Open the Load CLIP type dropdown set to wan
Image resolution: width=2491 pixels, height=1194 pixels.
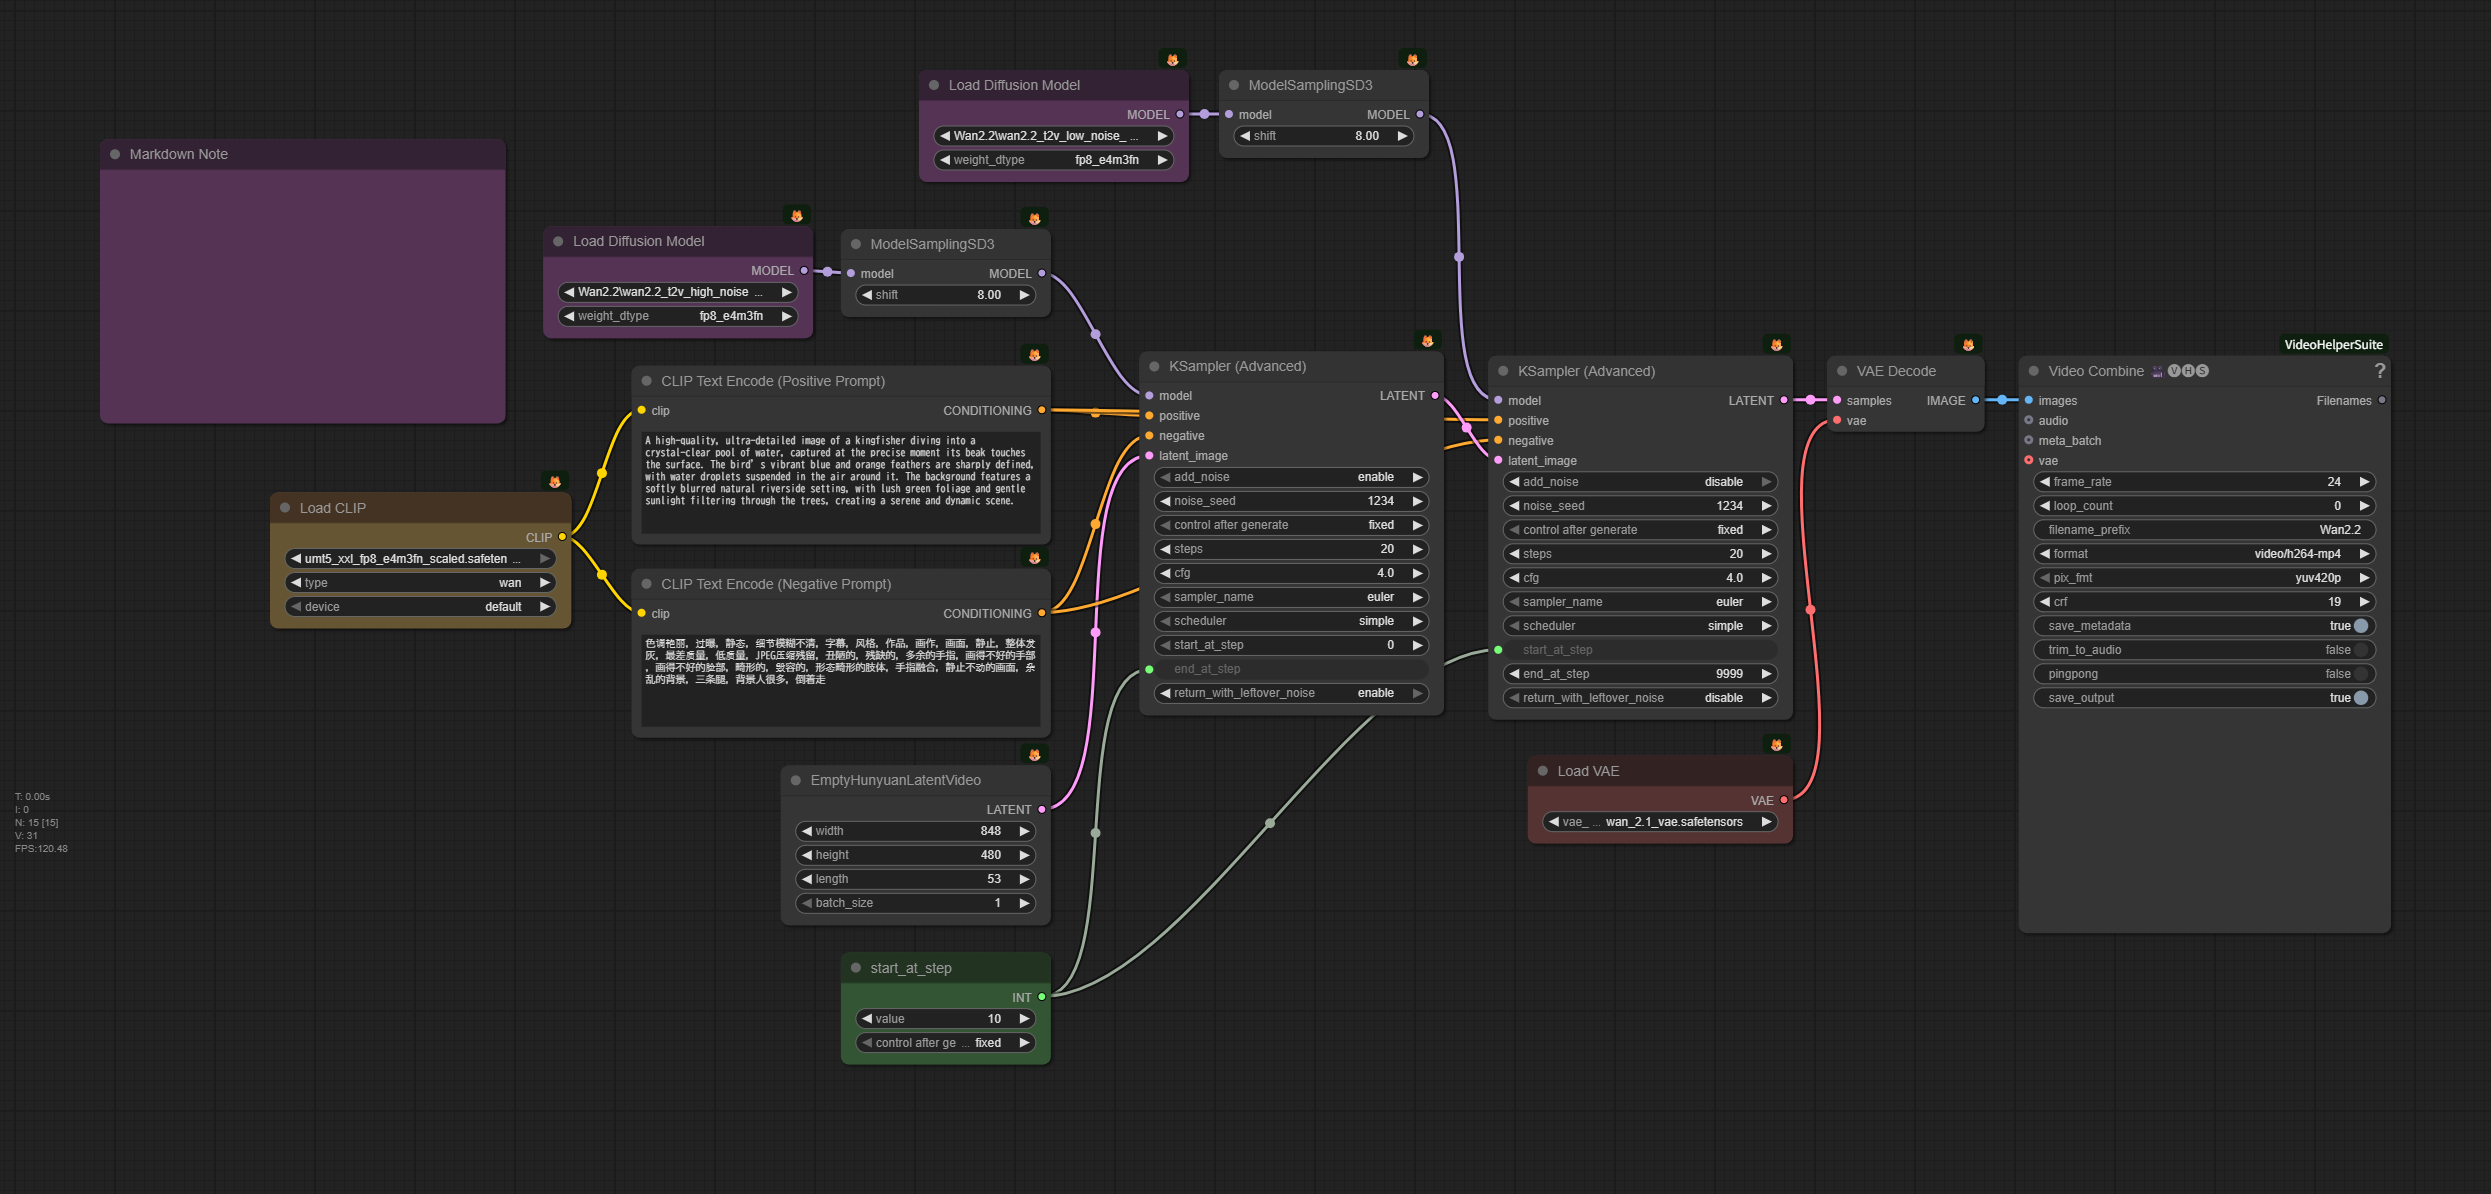420,583
